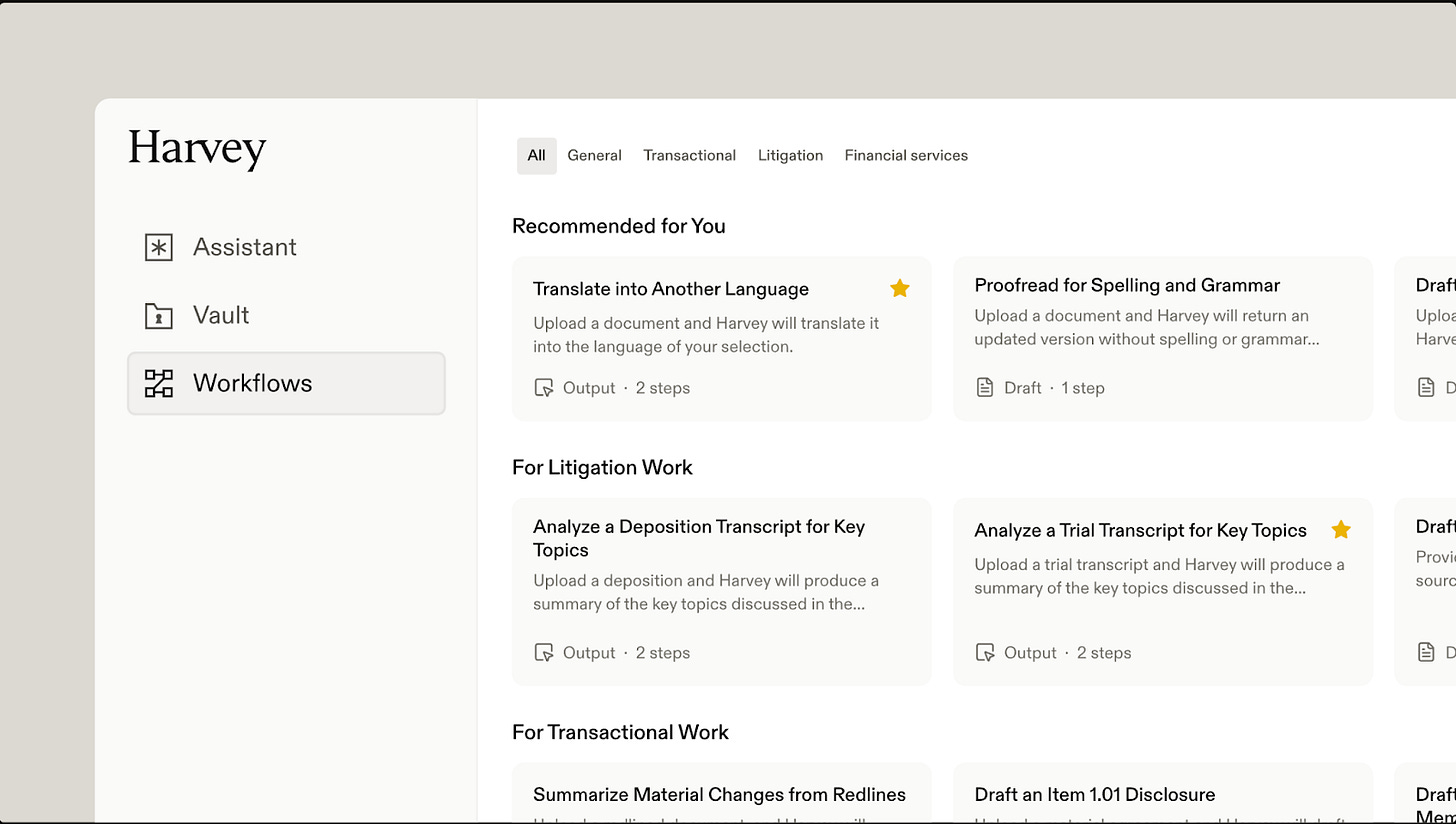This screenshot has width=1456, height=824.
Task: Click Output icon on Translate into Another Language card
Action: coord(544,388)
